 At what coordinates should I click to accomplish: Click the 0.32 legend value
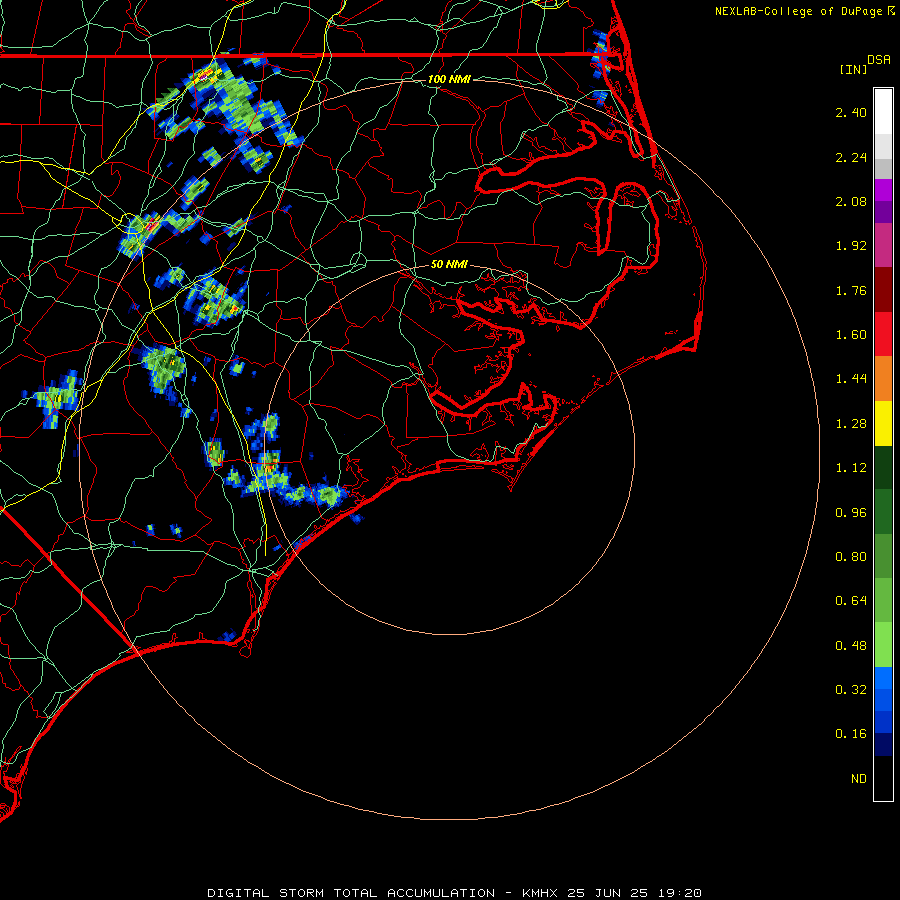tap(851, 690)
